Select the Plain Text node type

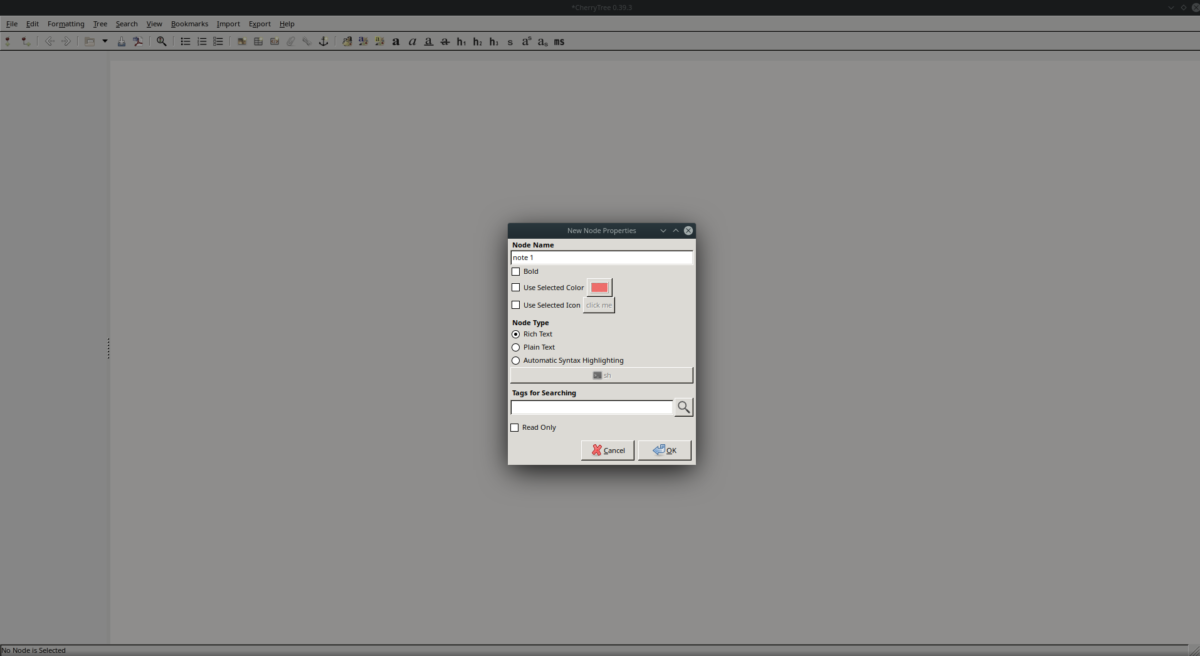(x=516, y=347)
